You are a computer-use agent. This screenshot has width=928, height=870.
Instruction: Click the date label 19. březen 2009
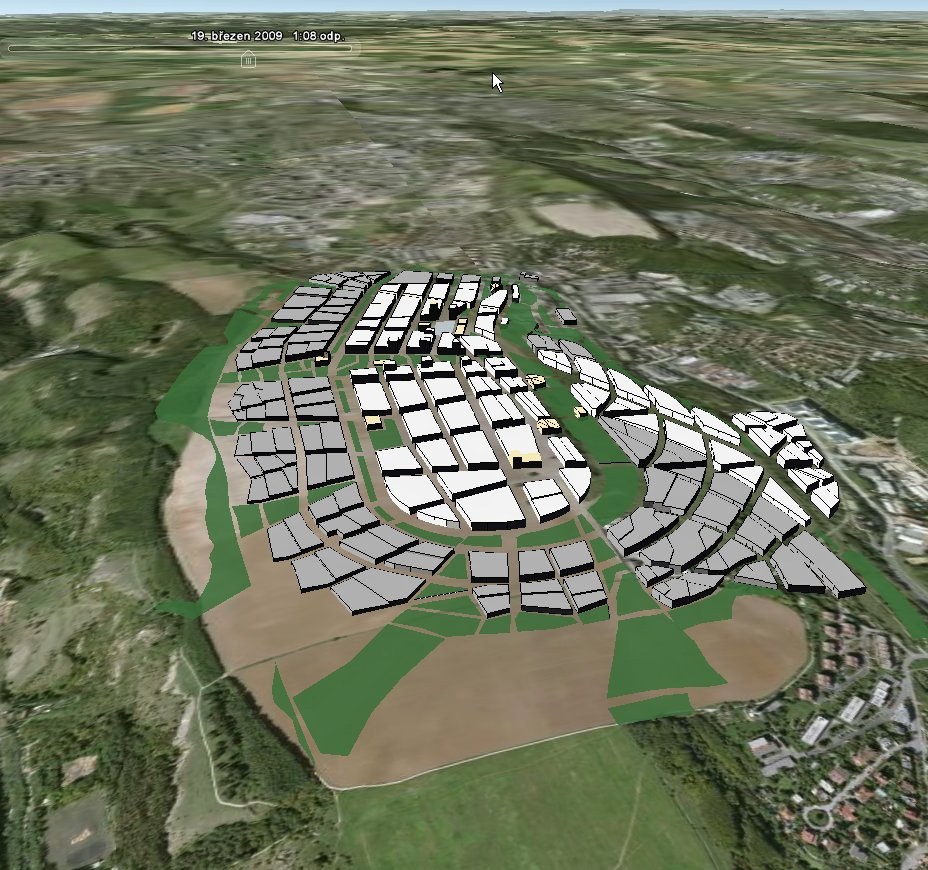pos(237,36)
